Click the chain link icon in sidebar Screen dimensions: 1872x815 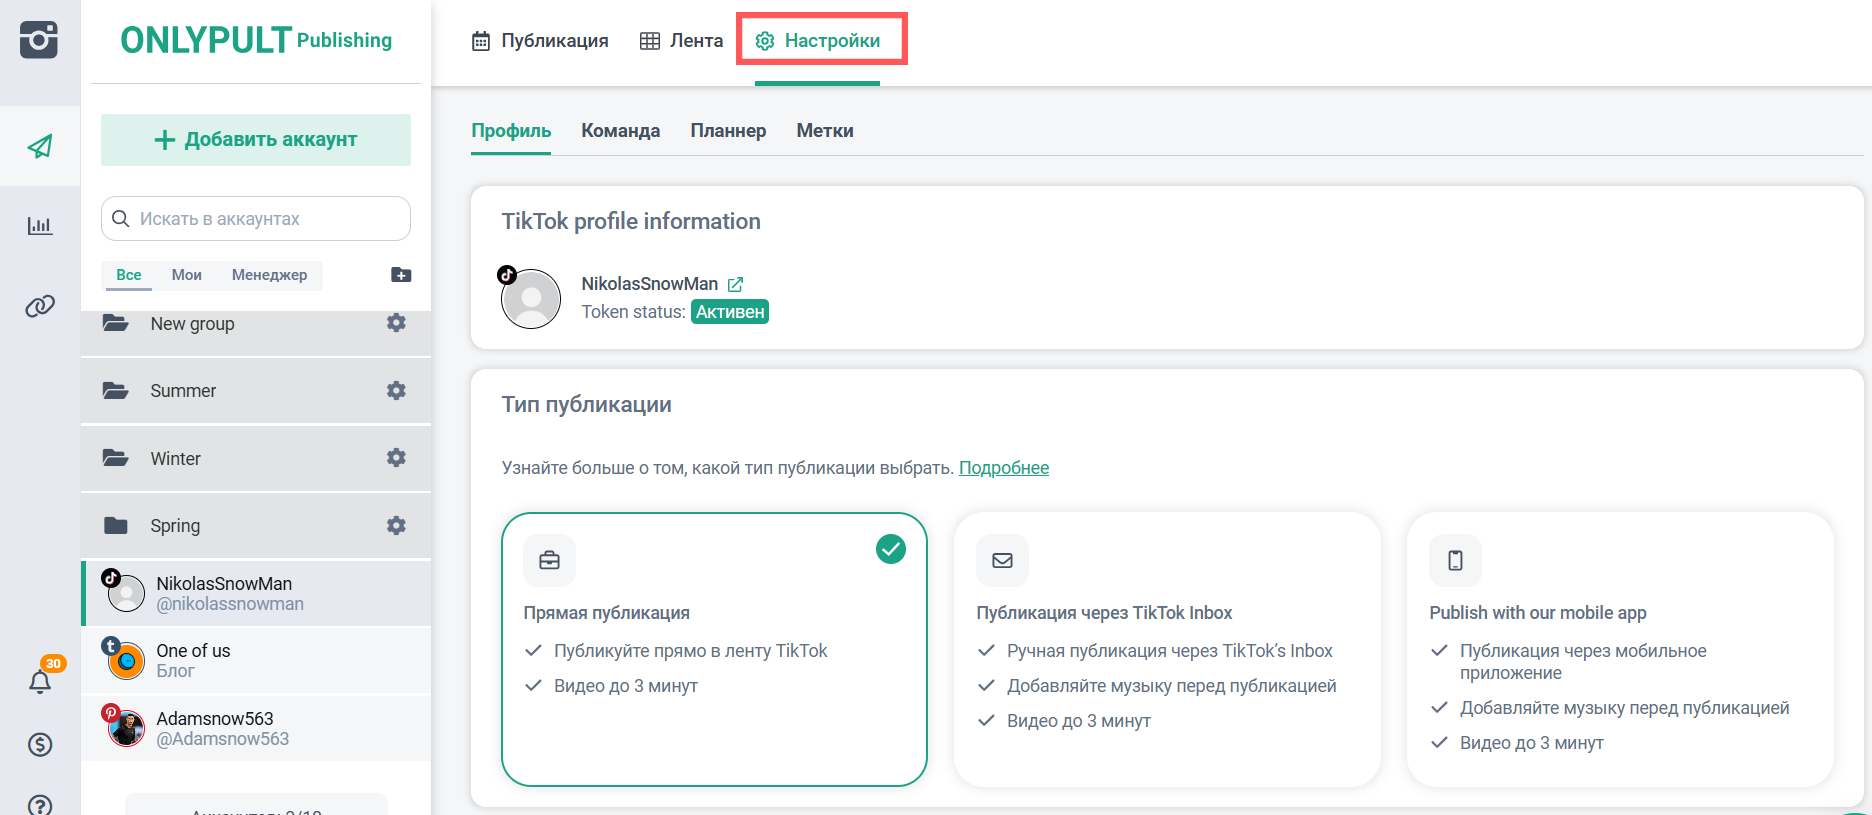coord(40,306)
